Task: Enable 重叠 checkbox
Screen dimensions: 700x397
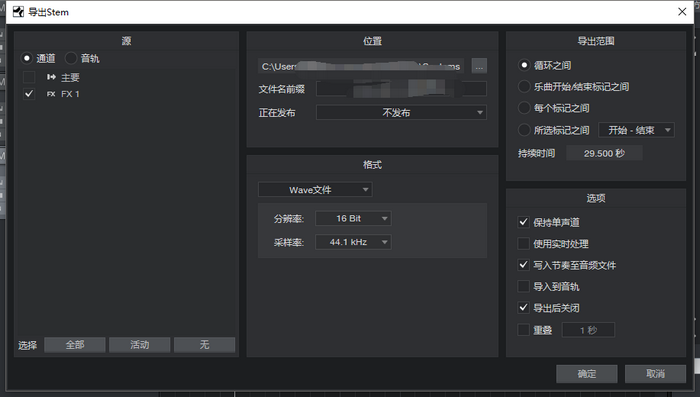Action: 523,330
